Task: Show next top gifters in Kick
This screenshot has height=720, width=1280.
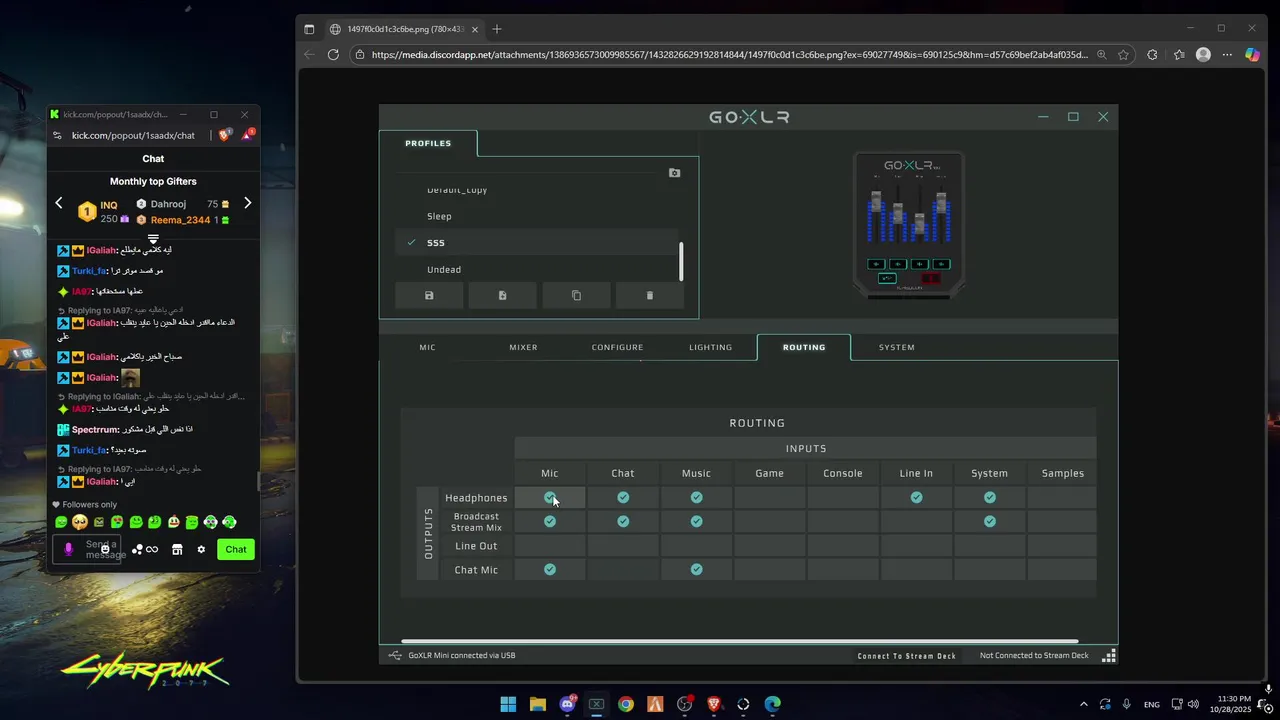Action: (247, 203)
